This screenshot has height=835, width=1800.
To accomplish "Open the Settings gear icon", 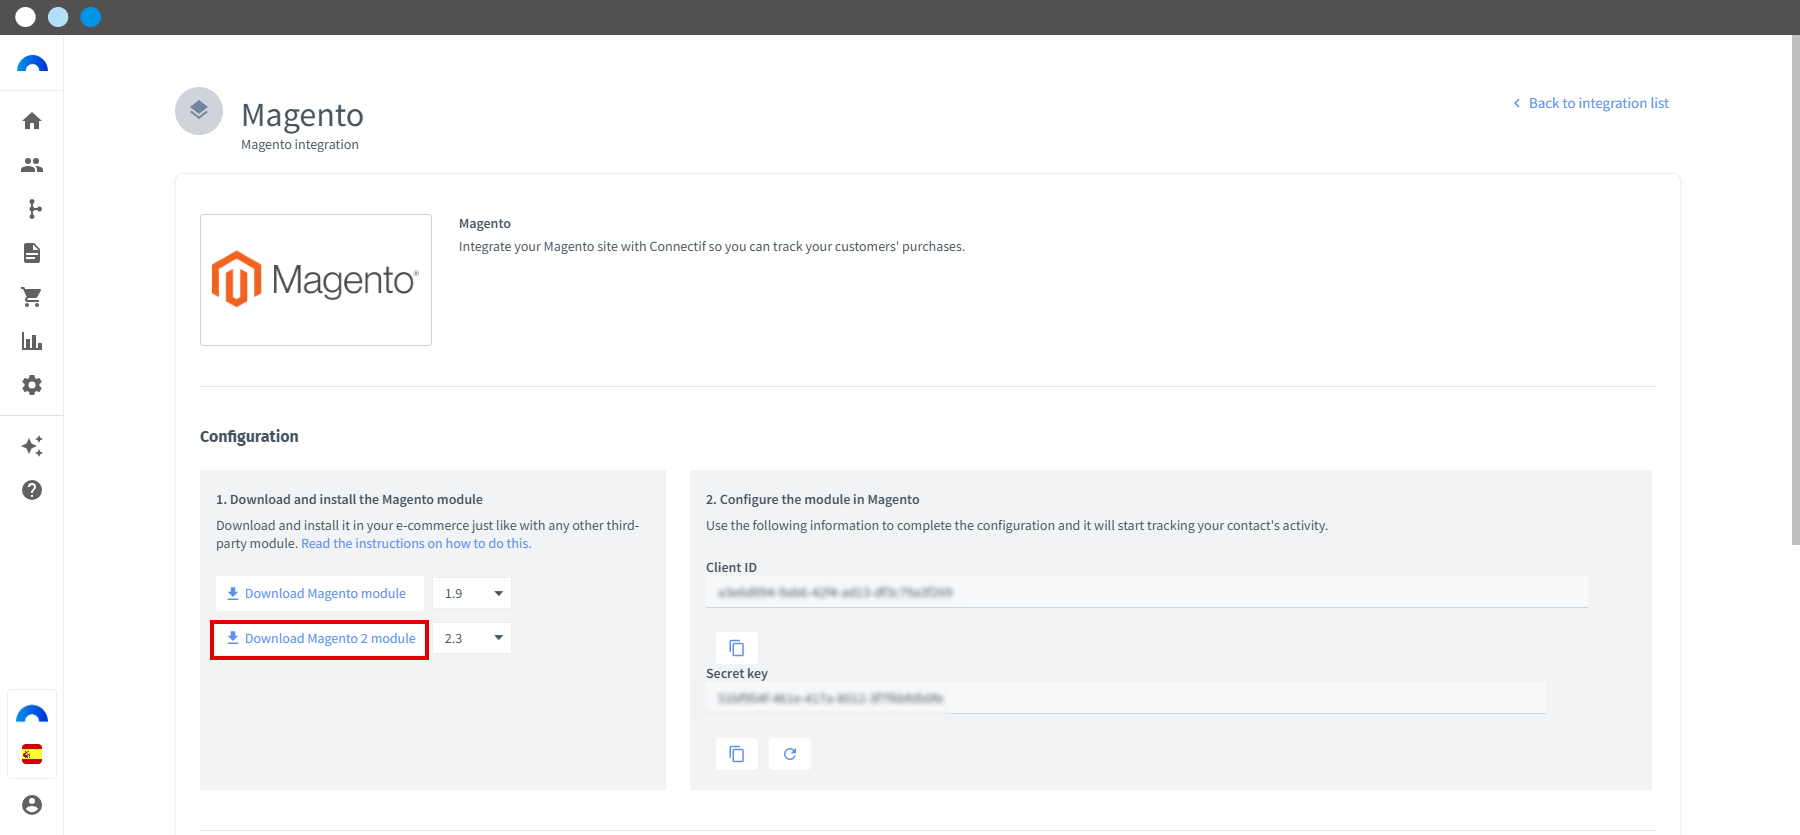I will click(32, 385).
